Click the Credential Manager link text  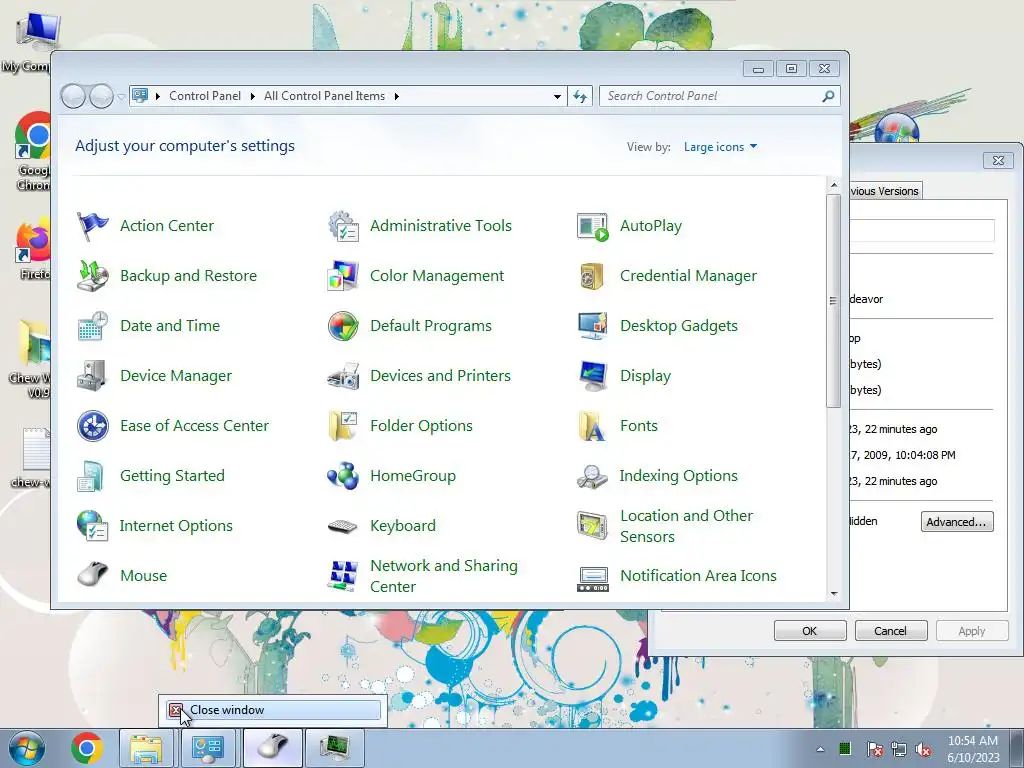point(688,276)
